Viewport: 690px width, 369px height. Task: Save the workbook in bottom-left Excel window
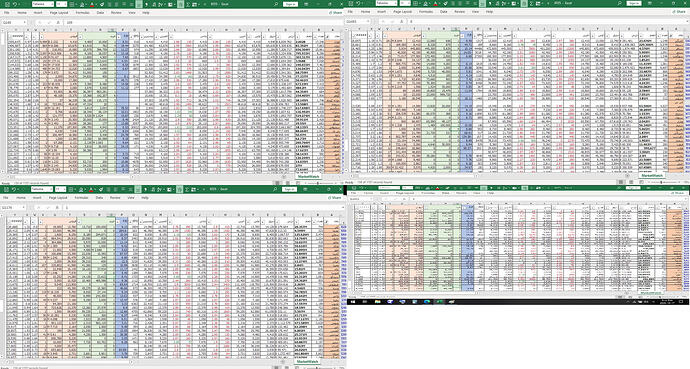(x=7, y=189)
